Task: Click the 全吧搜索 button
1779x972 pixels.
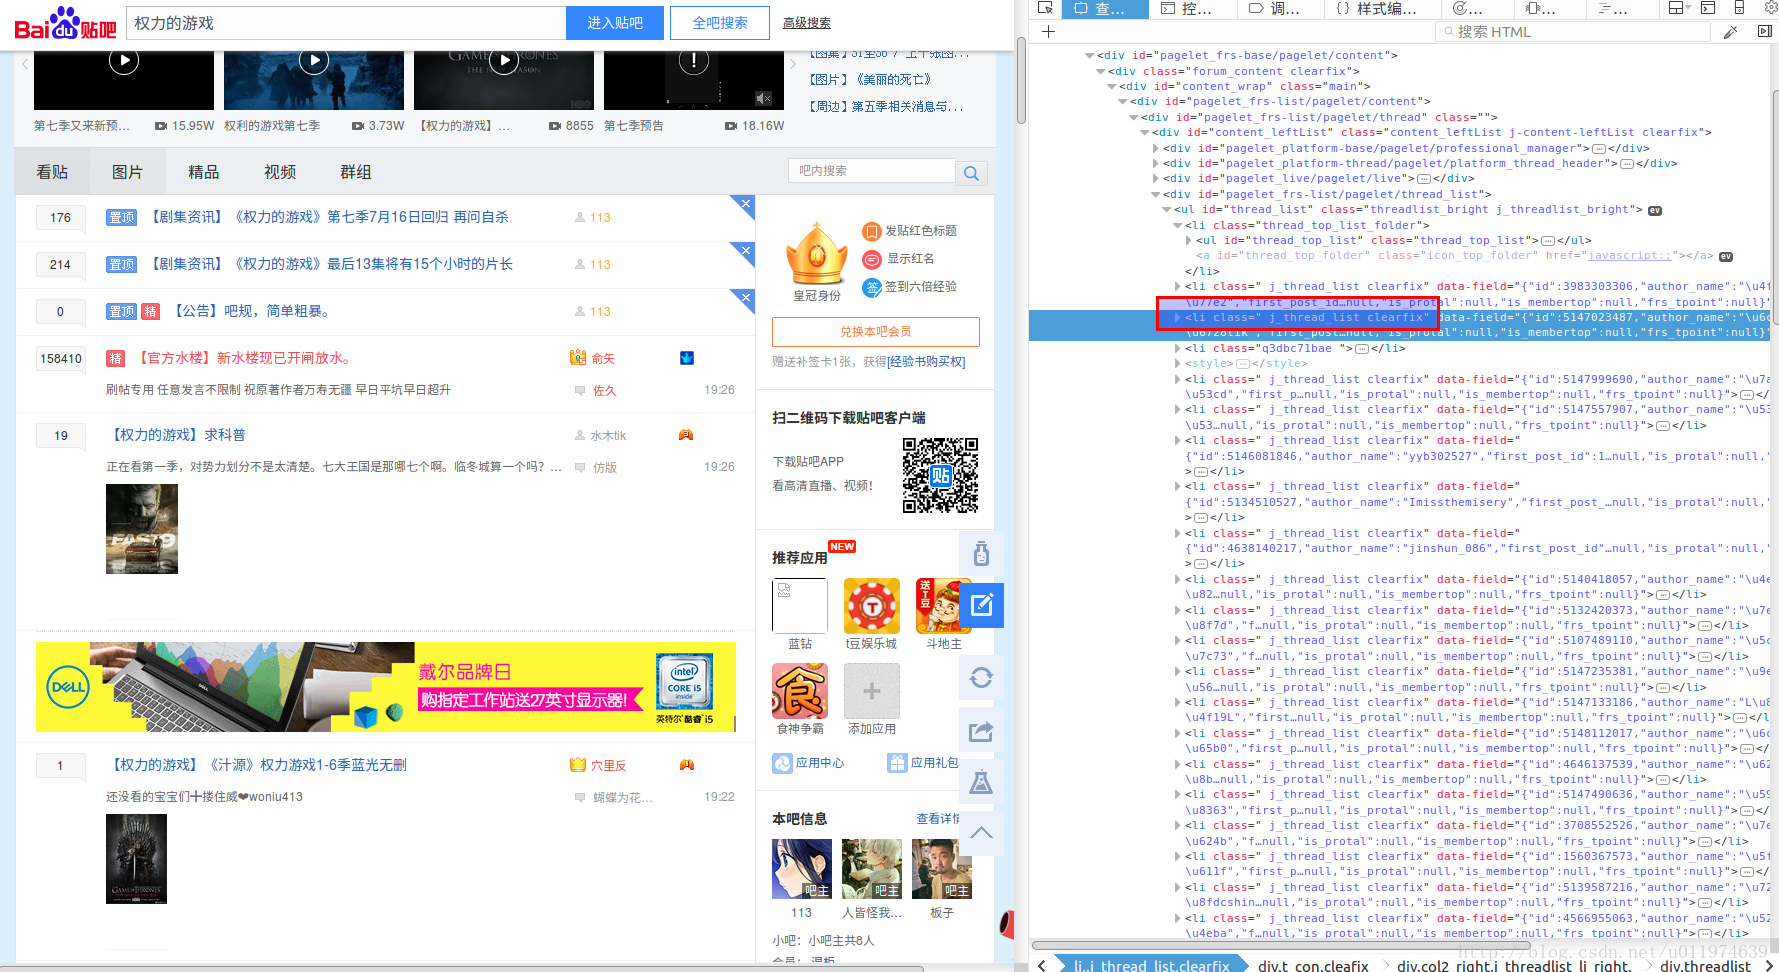Action: pyautogui.click(x=720, y=23)
